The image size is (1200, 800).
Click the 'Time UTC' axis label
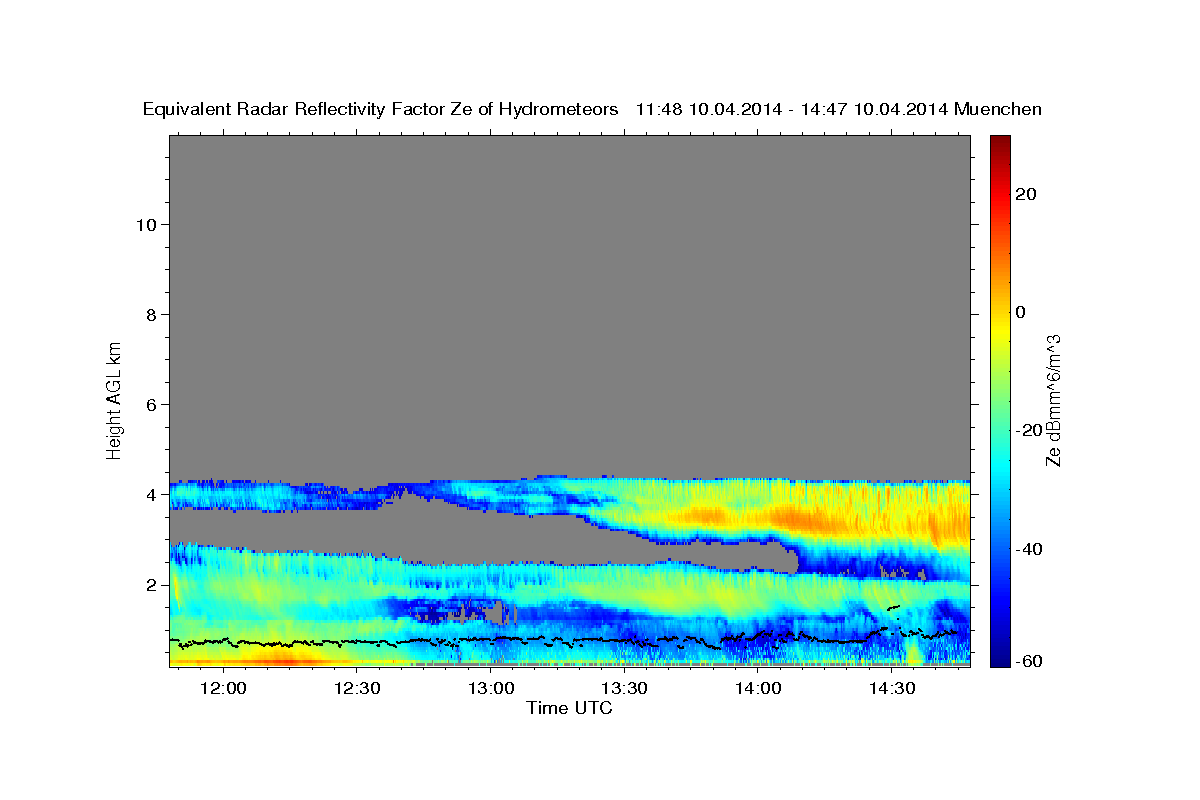[x=569, y=708]
